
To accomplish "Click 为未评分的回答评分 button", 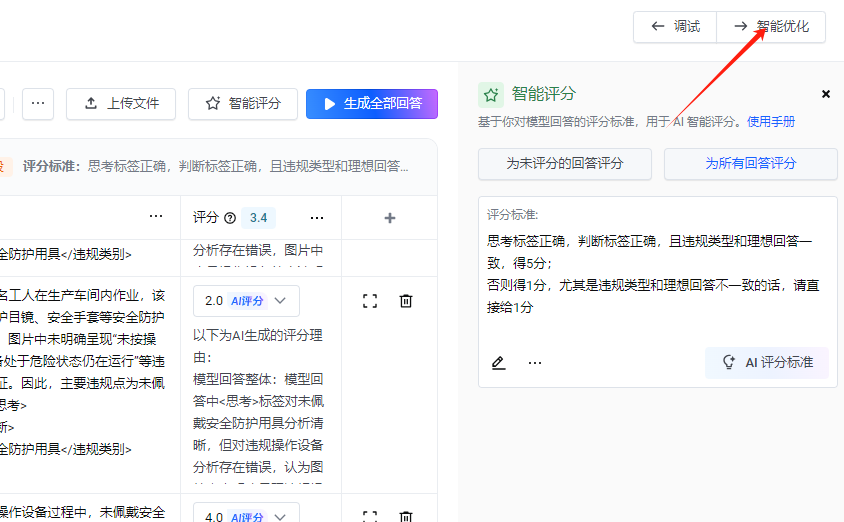I will [x=565, y=163].
